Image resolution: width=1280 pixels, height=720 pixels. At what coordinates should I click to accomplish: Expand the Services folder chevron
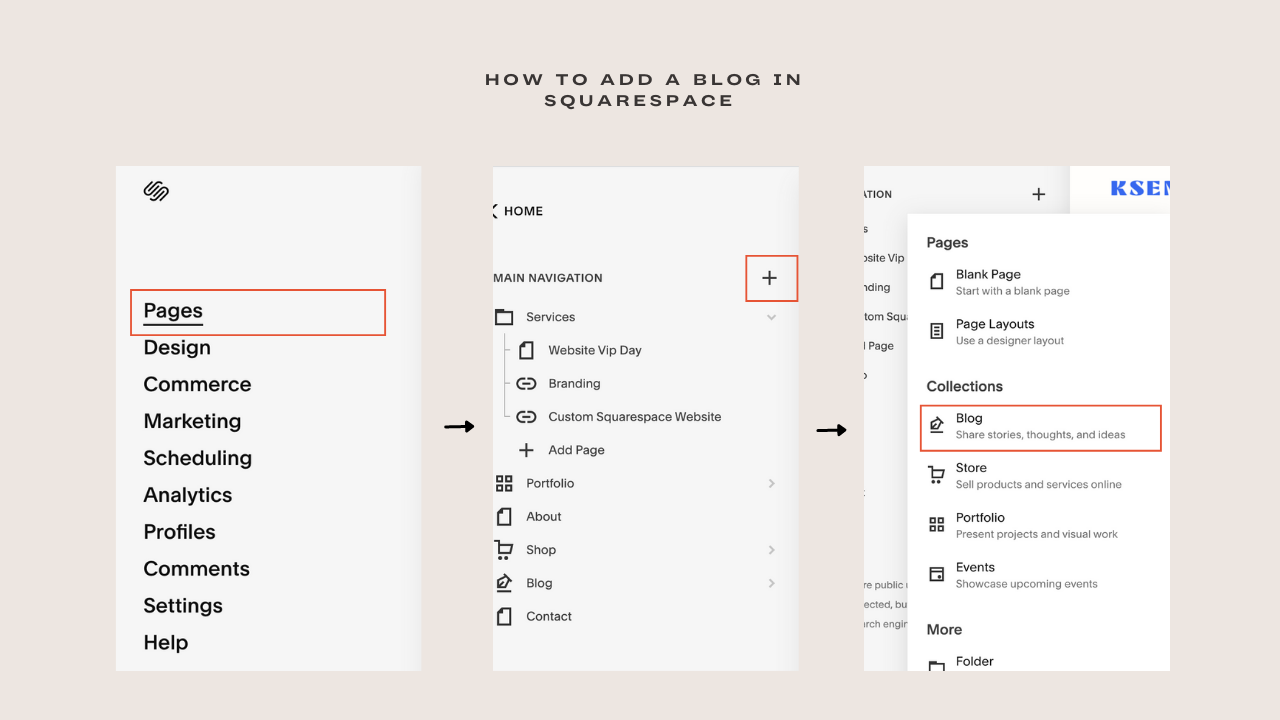tap(770, 316)
